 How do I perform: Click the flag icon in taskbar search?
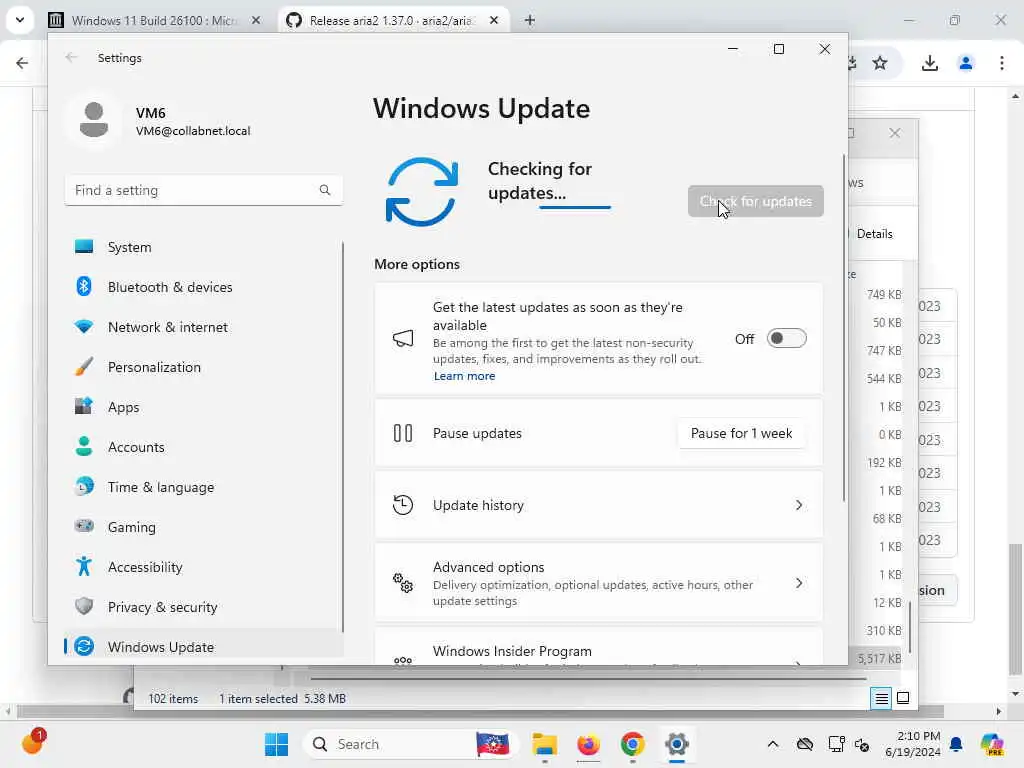pos(493,744)
